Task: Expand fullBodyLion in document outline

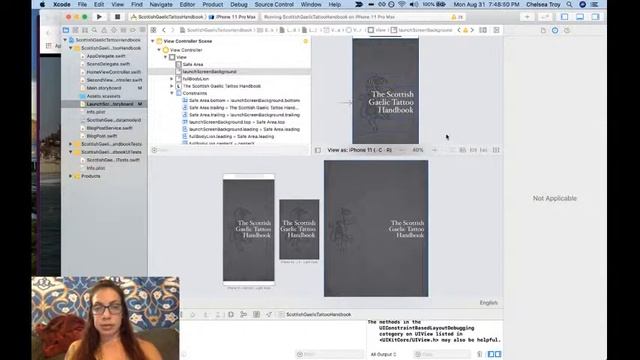Action: [x=172, y=79]
